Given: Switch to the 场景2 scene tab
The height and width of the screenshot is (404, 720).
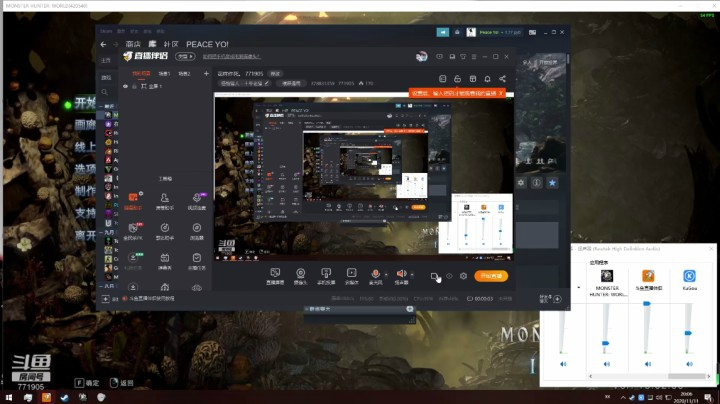Looking at the screenshot, I should coord(184,73).
